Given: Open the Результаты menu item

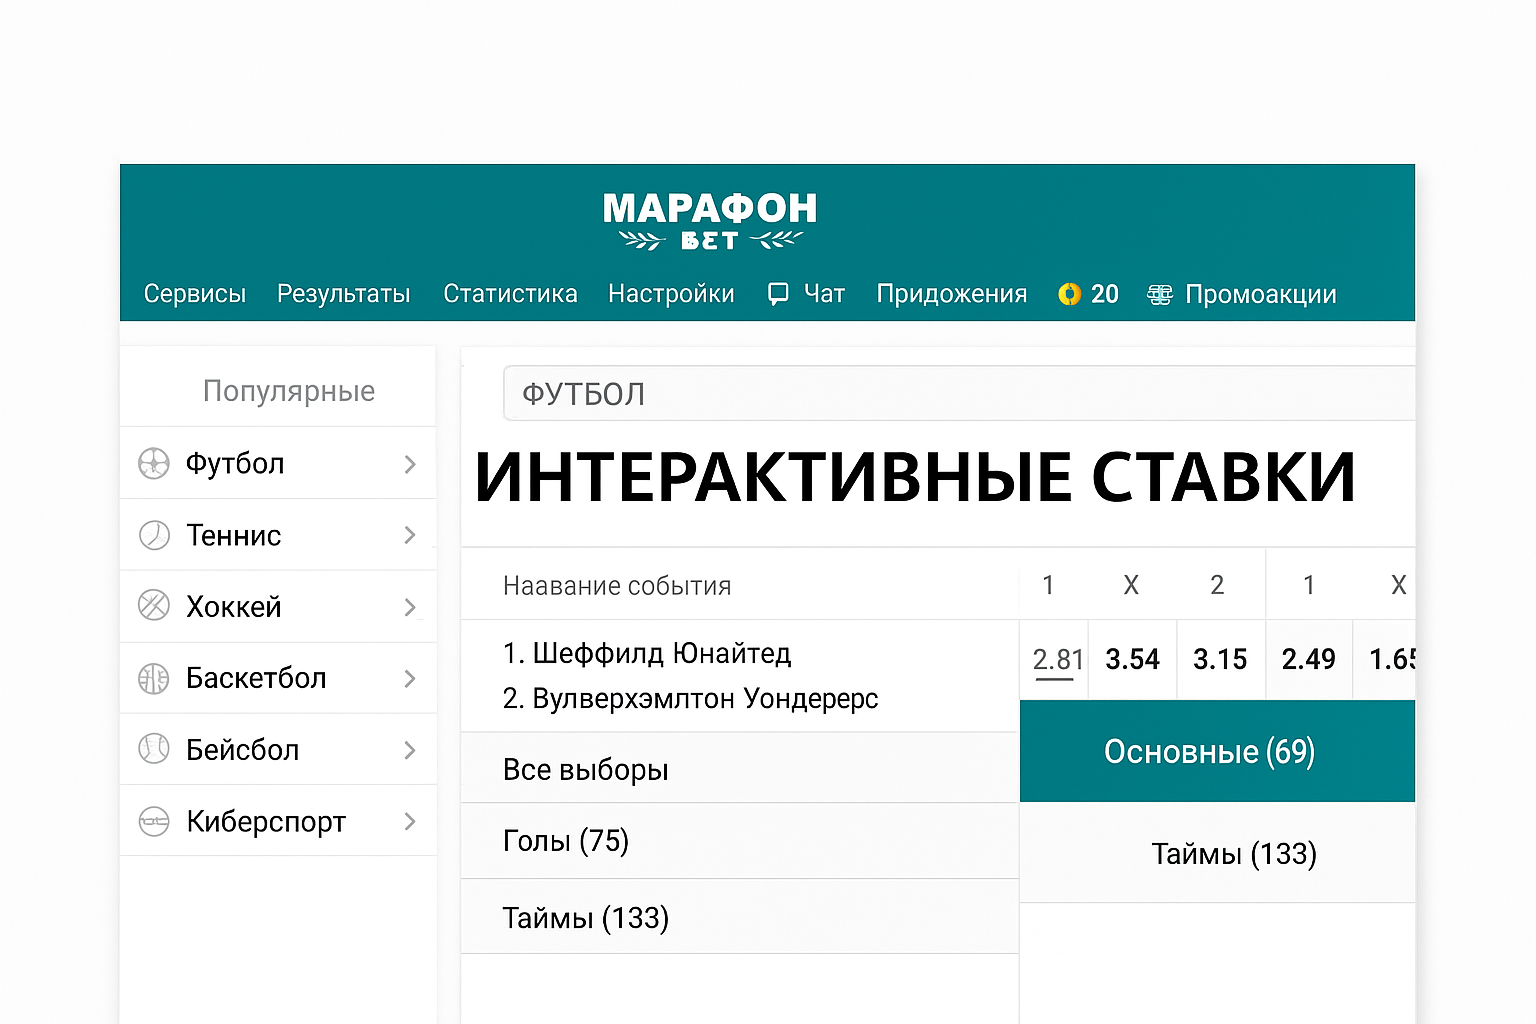Looking at the screenshot, I should [x=343, y=294].
